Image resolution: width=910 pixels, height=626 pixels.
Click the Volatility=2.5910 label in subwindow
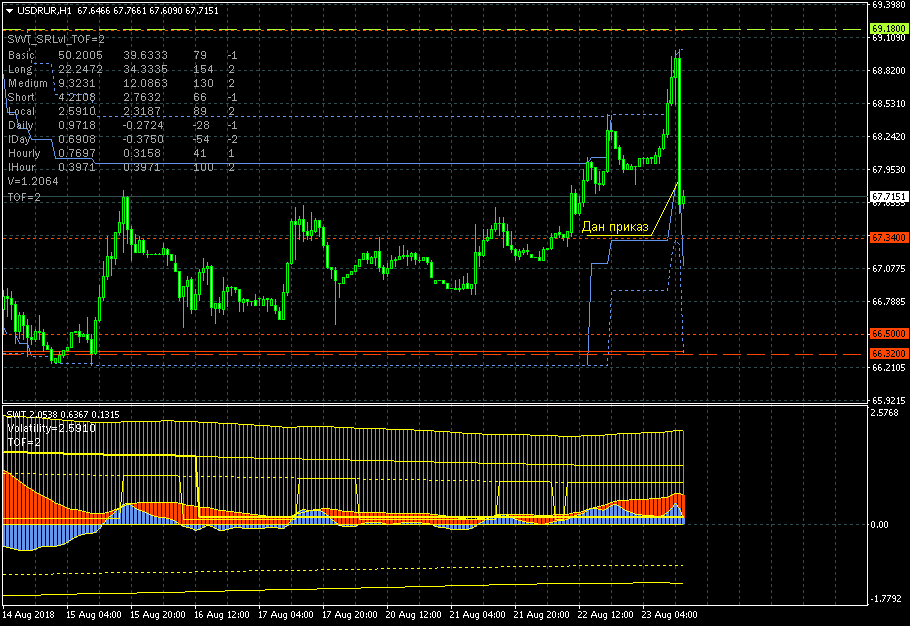51,428
